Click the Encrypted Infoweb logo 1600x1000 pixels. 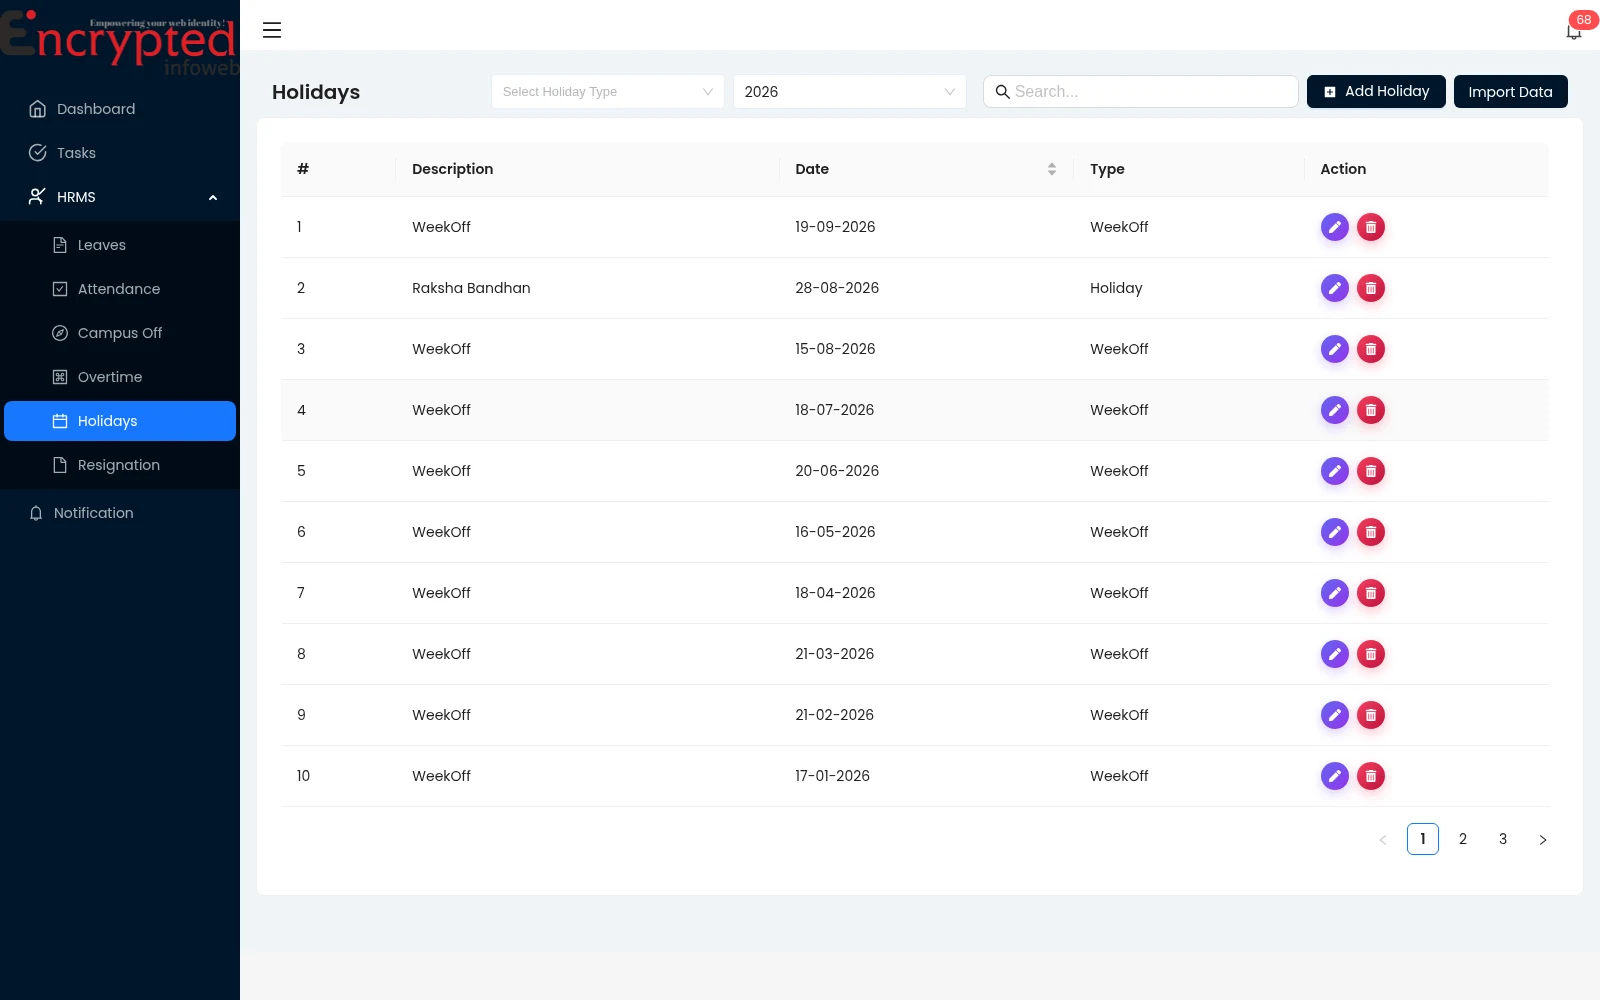(120, 42)
